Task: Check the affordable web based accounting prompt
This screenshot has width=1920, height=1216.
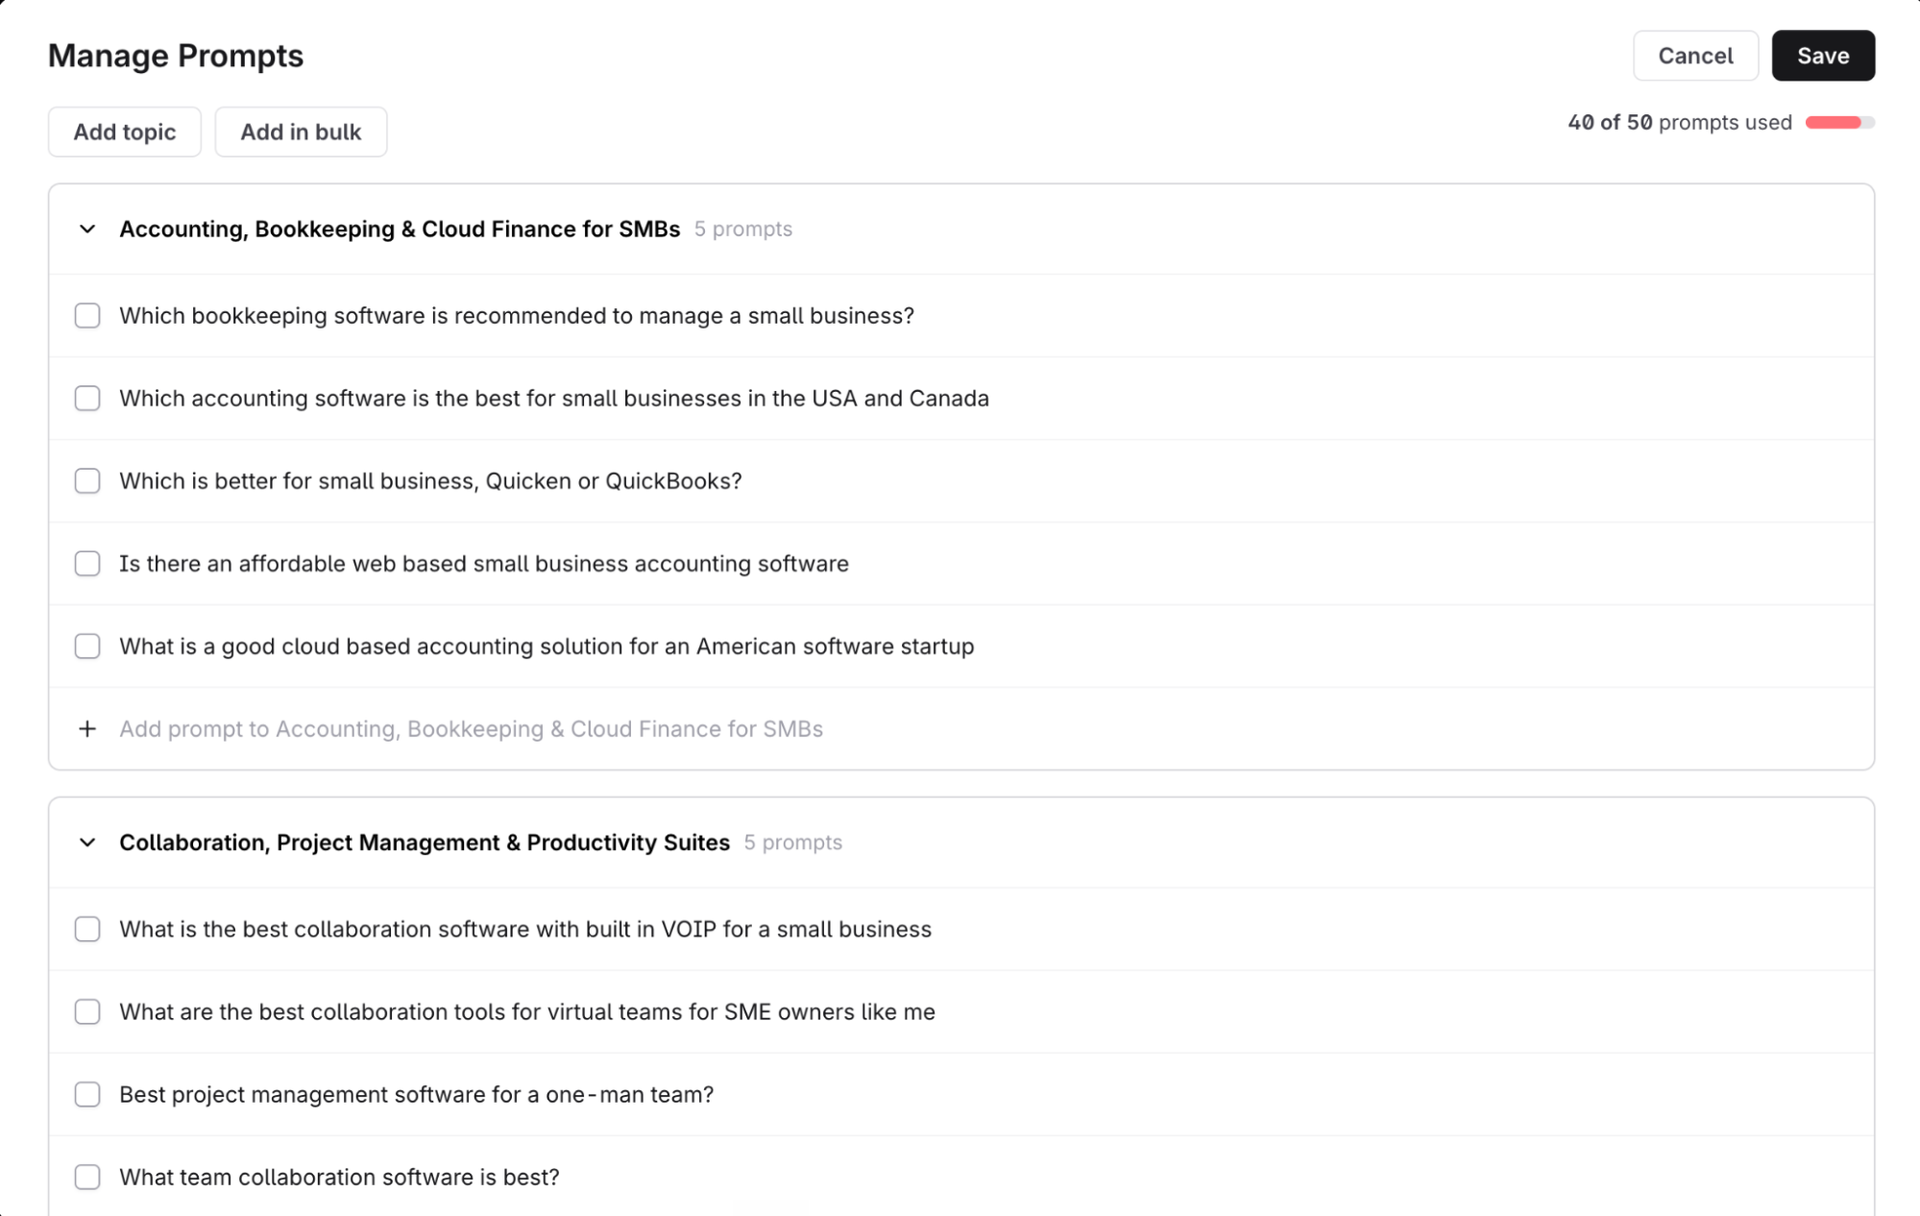Action: (87, 564)
